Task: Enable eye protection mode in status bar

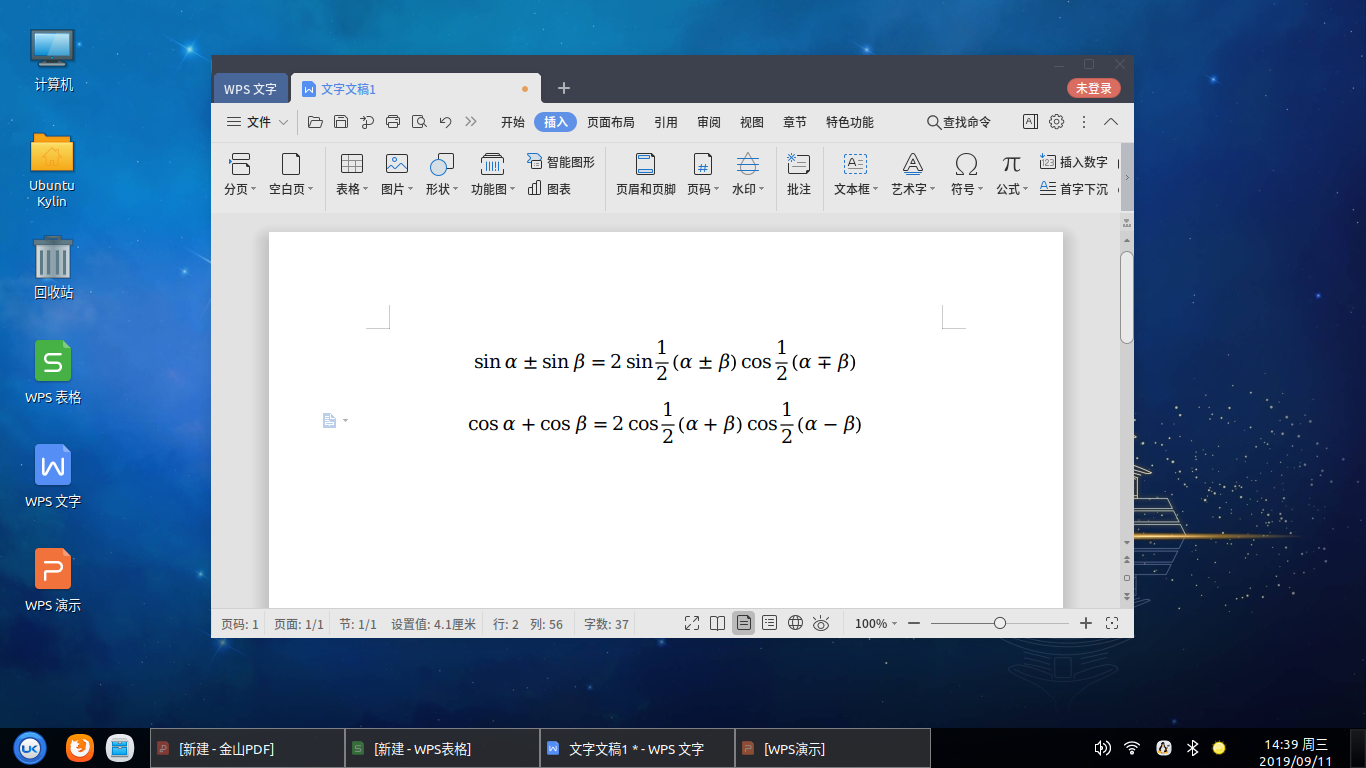Action: (821, 623)
